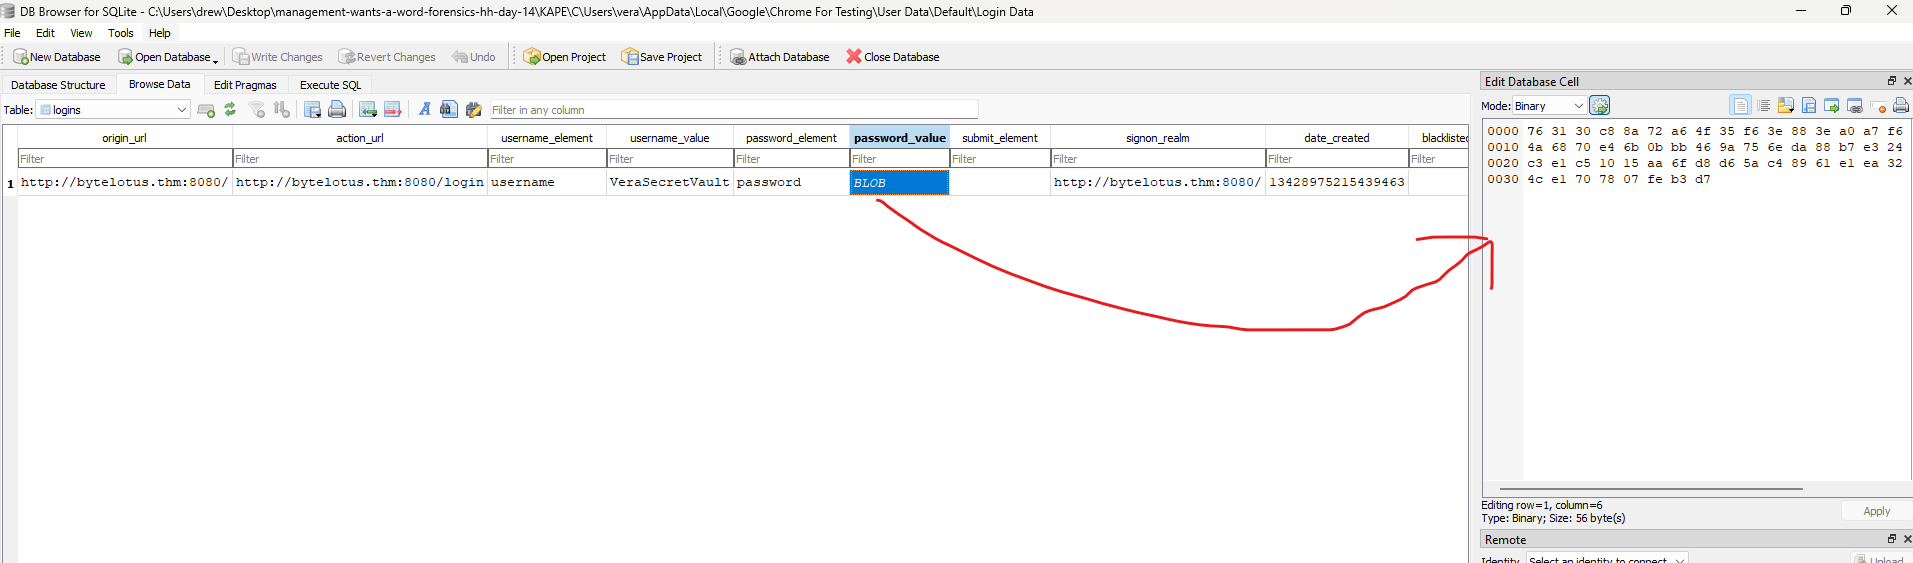The width and height of the screenshot is (1913, 563).
Task: Click the clear sorting icon
Action: [x=282, y=110]
